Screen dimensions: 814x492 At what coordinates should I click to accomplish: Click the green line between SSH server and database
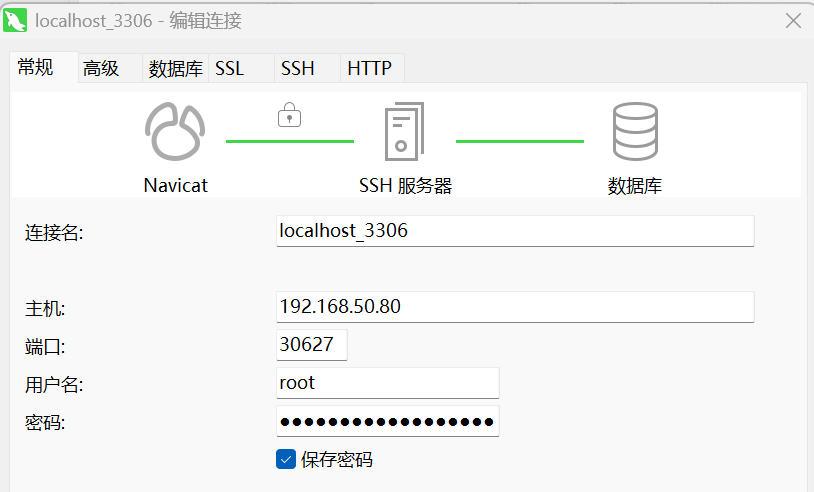(520, 142)
